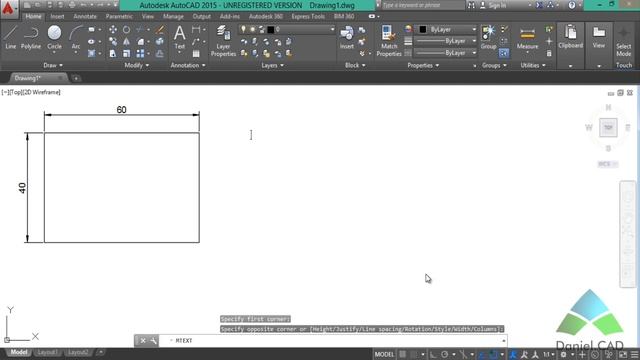The width and height of the screenshot is (640, 360).
Task: Click the Move tool icon
Action: pos(113,30)
